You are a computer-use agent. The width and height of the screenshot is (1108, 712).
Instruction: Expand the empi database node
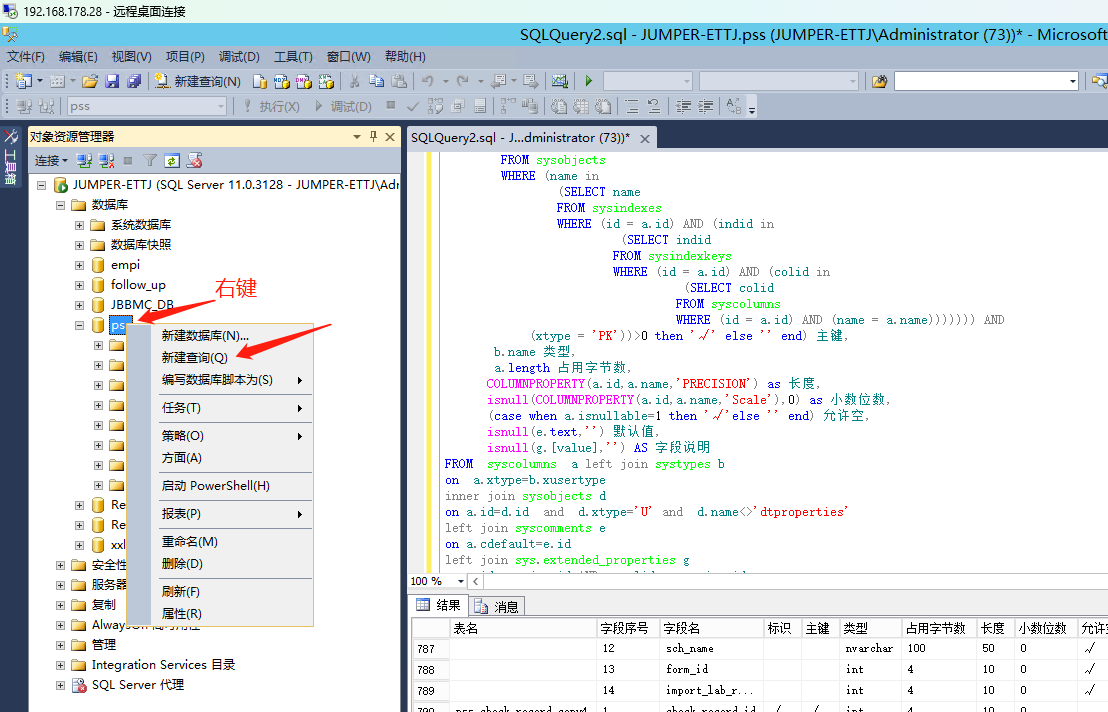[79, 266]
